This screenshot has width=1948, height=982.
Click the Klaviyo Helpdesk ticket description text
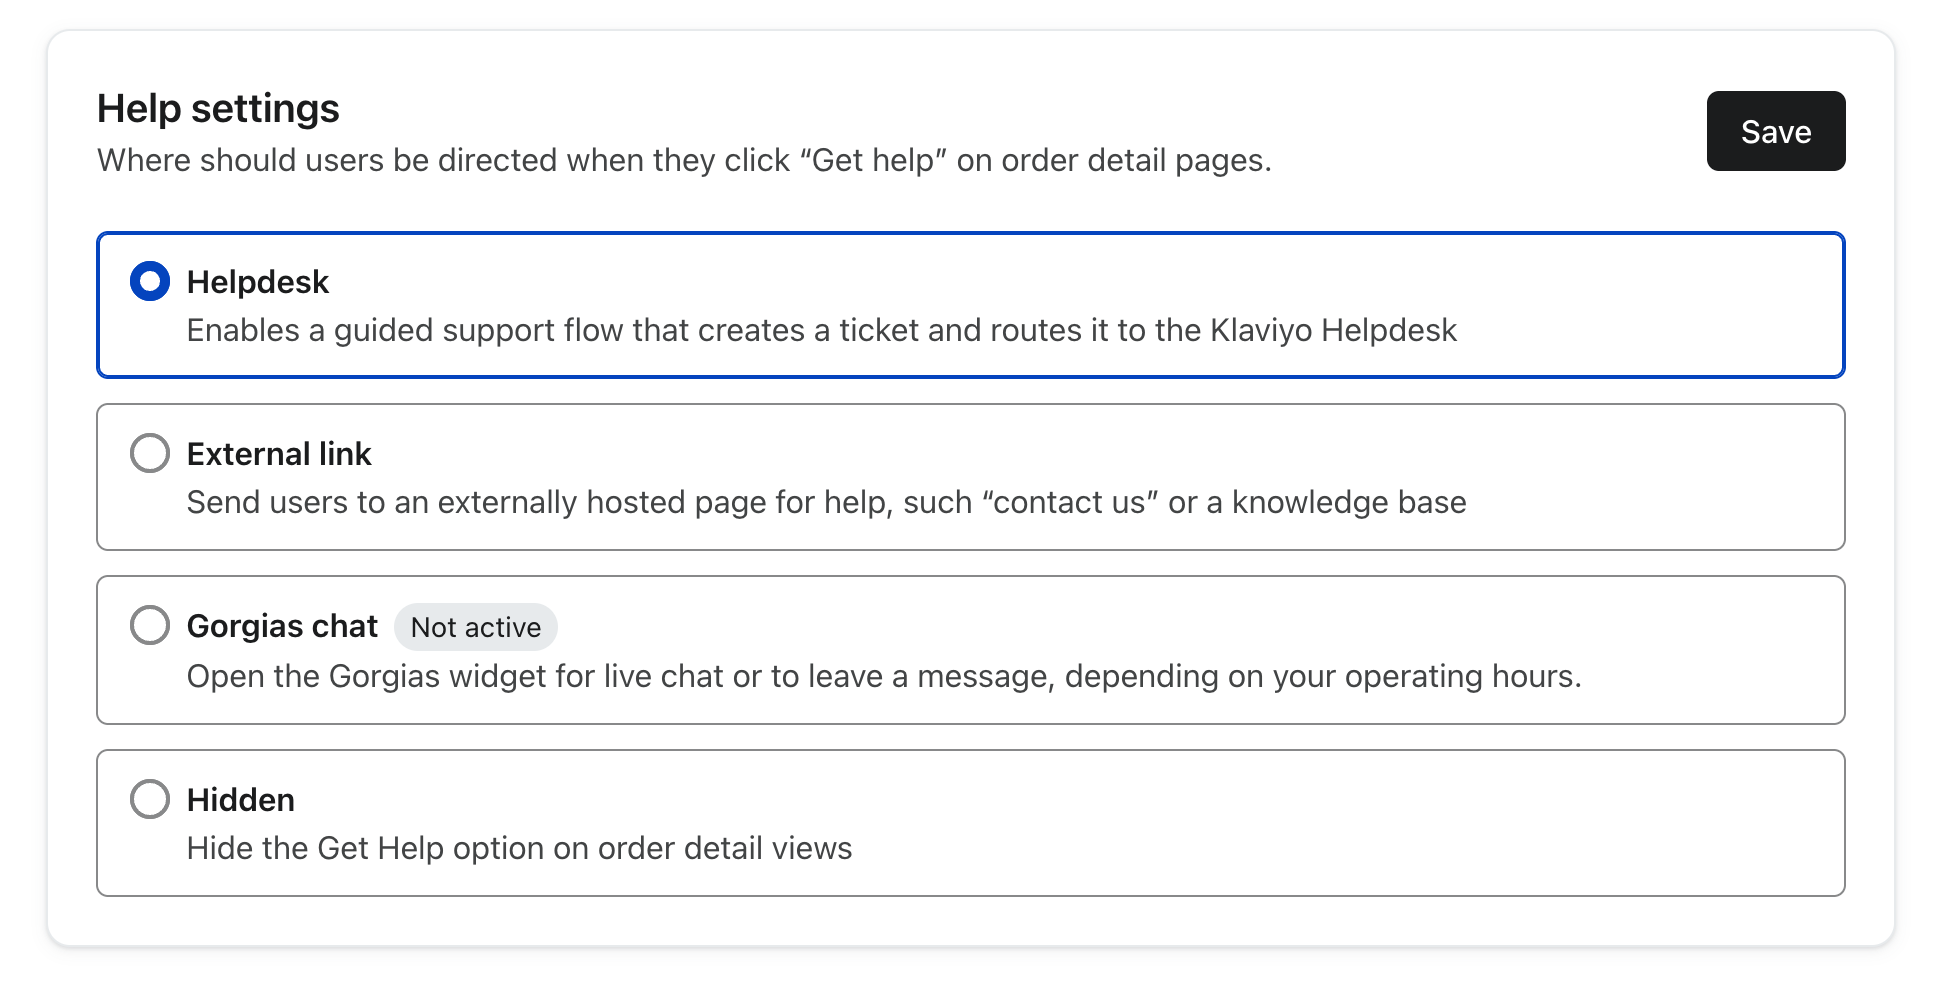[821, 330]
